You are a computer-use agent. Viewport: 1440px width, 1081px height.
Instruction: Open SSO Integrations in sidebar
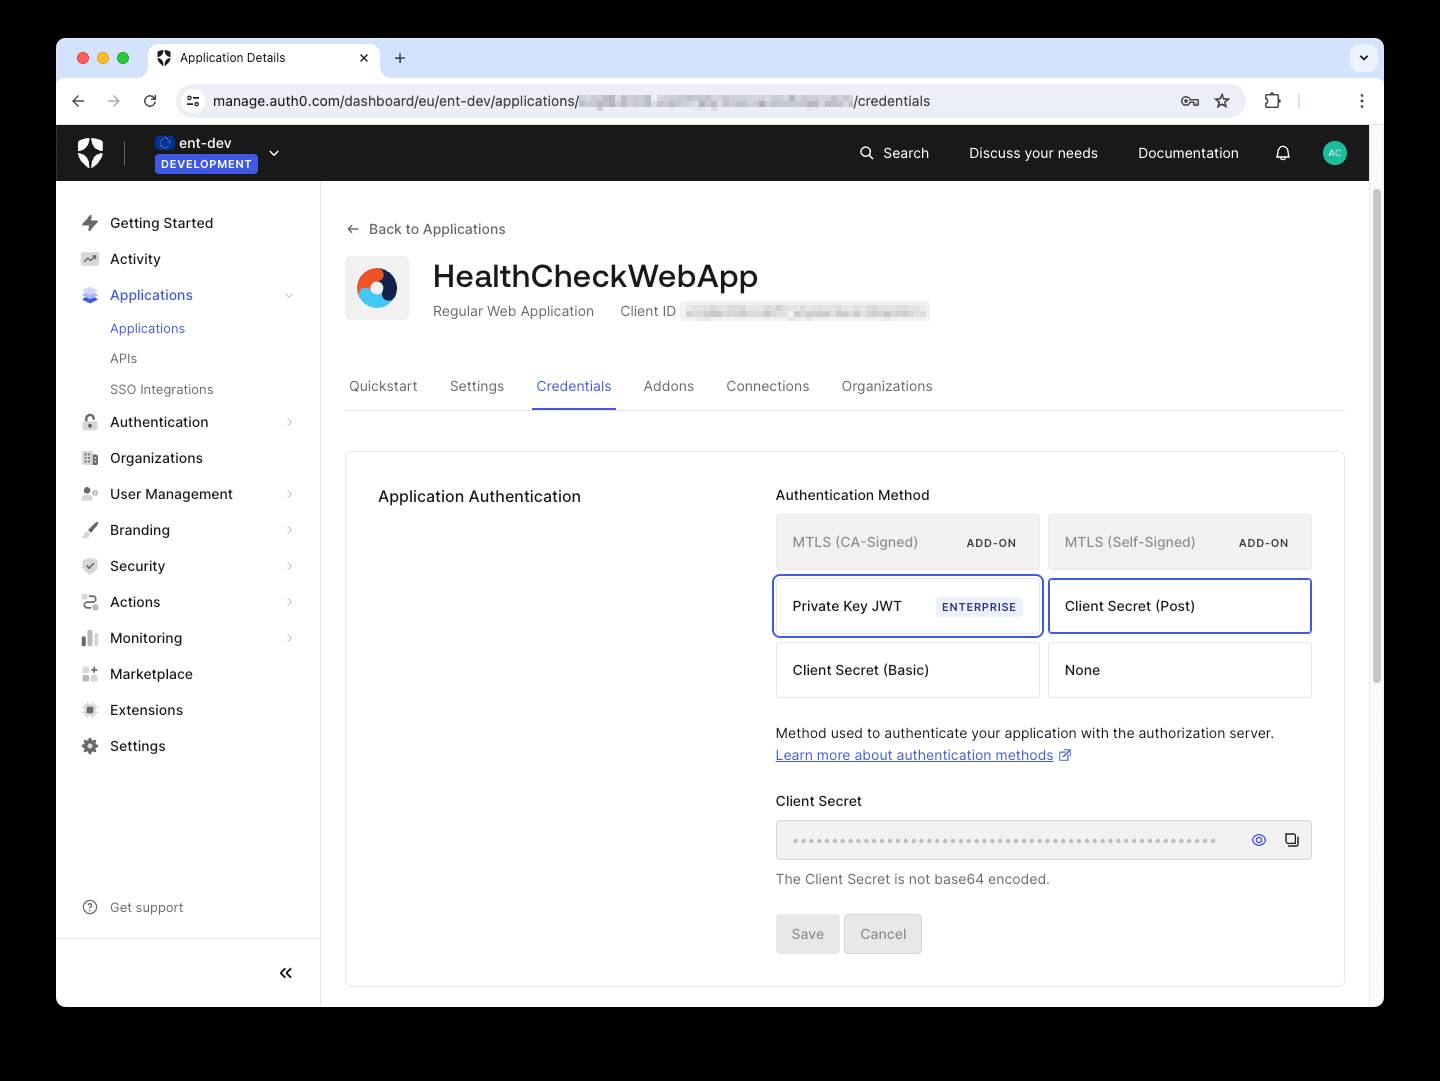162,389
